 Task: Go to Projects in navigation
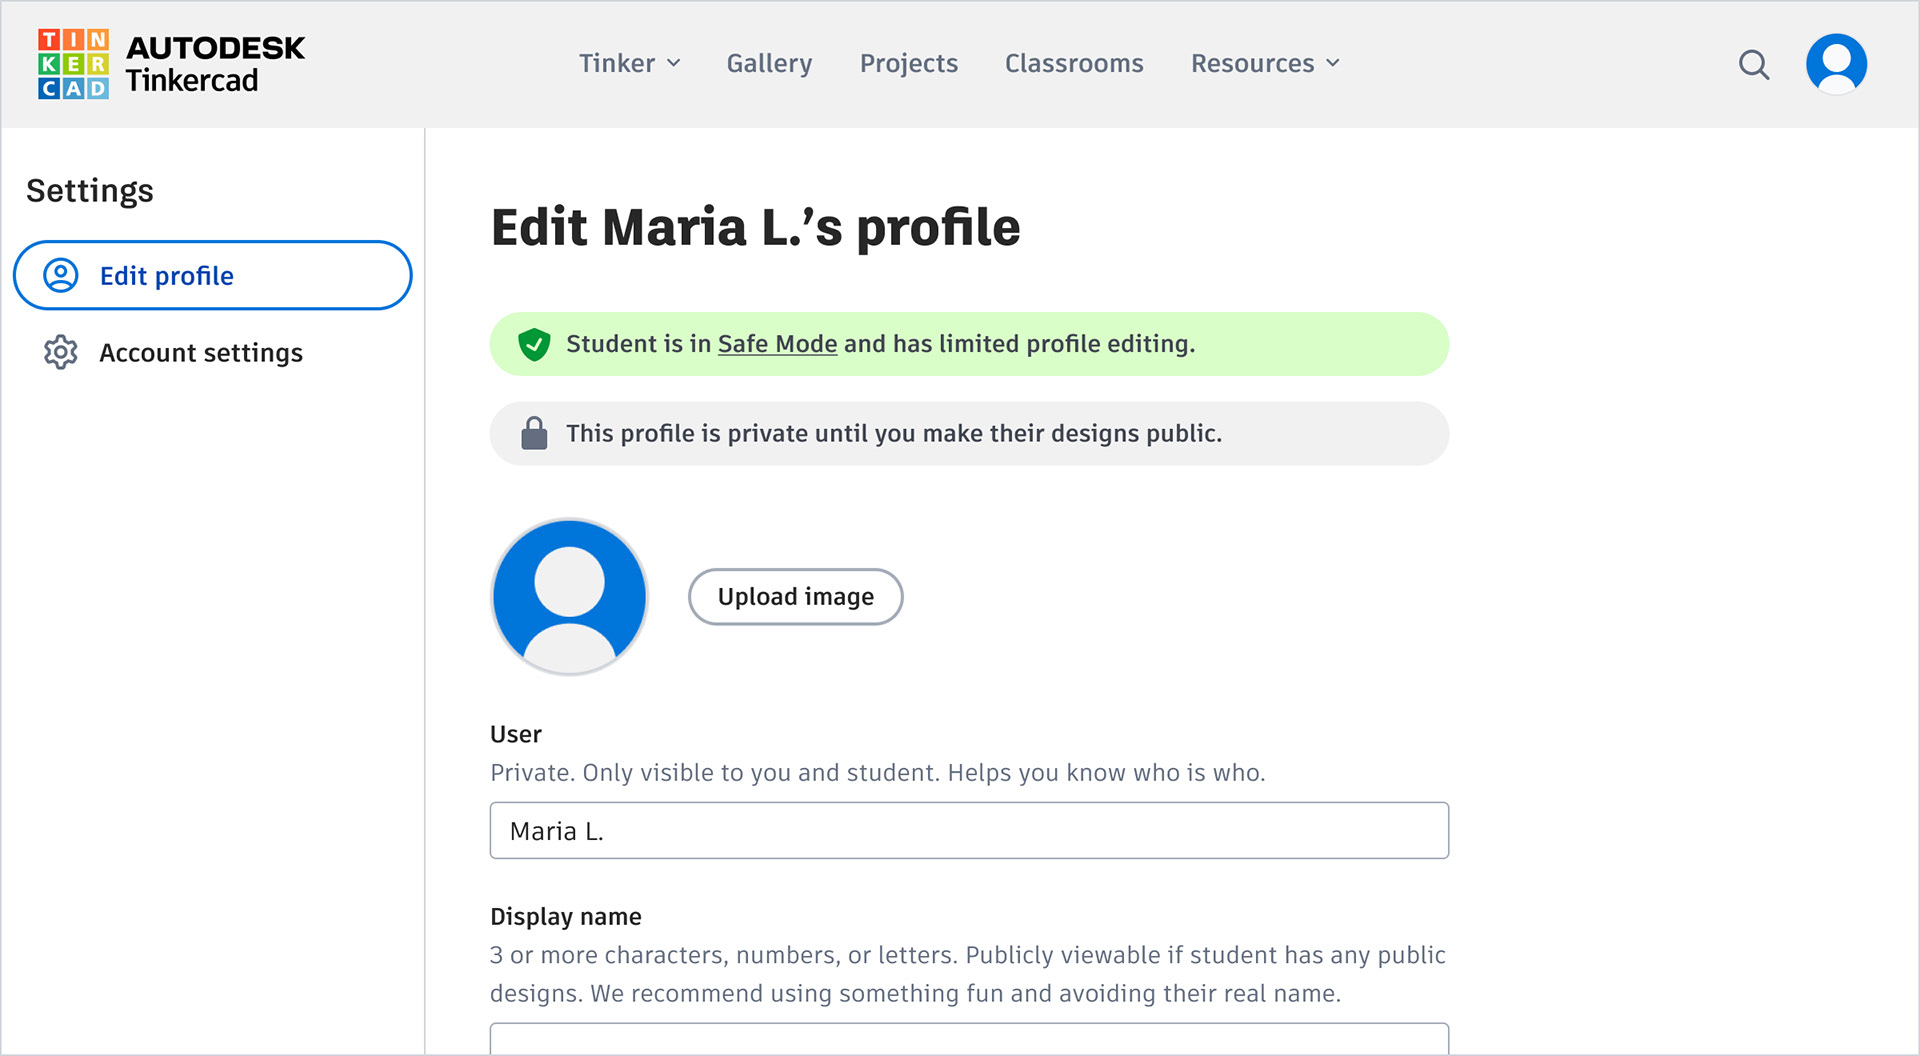pos(908,63)
